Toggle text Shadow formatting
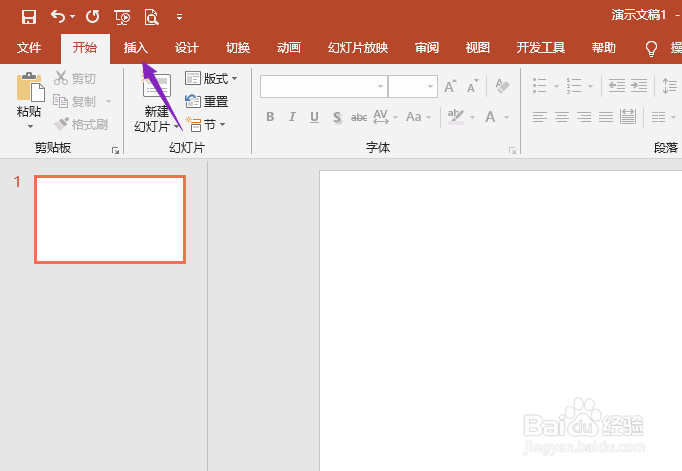The width and height of the screenshot is (682, 471). (337, 117)
